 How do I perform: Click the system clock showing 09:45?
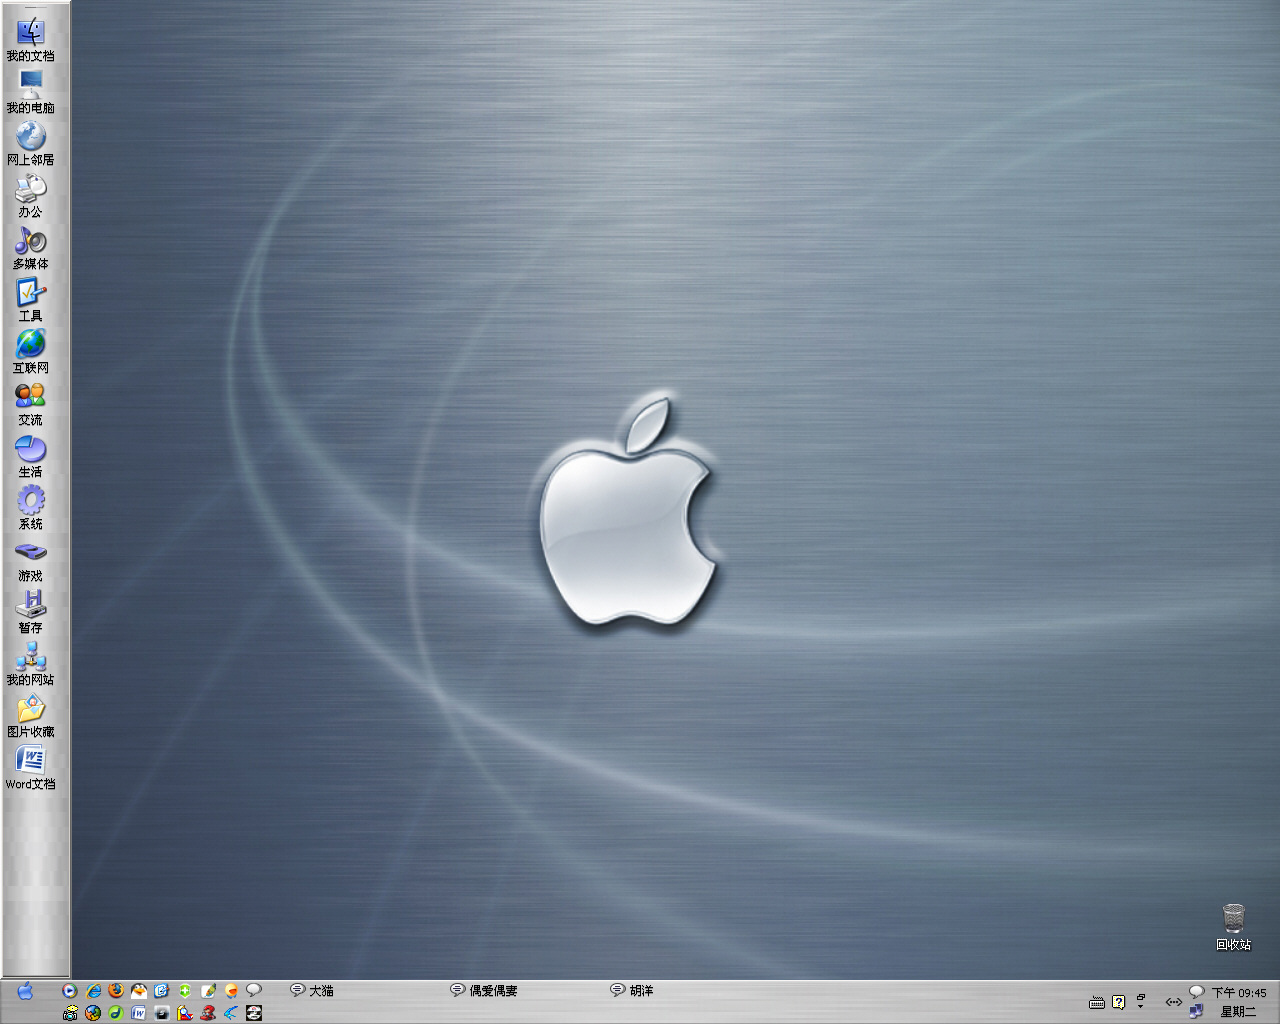click(x=1239, y=992)
